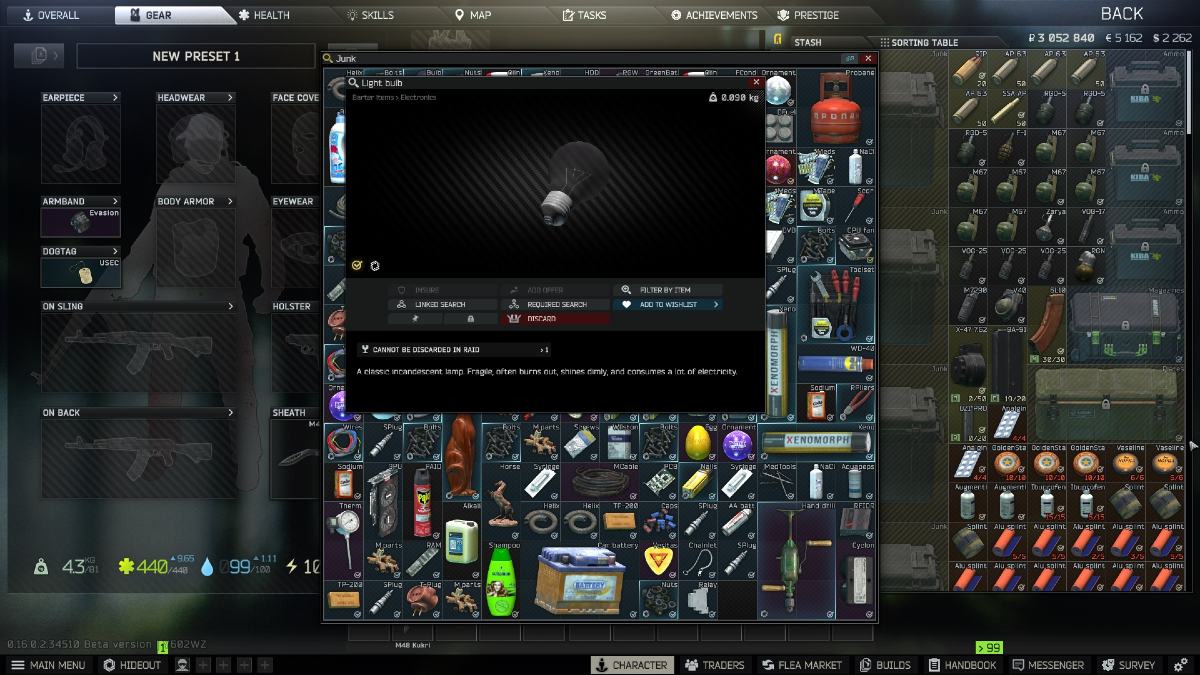Click the BACK button
This screenshot has height=675, width=1200.
pos(1120,14)
